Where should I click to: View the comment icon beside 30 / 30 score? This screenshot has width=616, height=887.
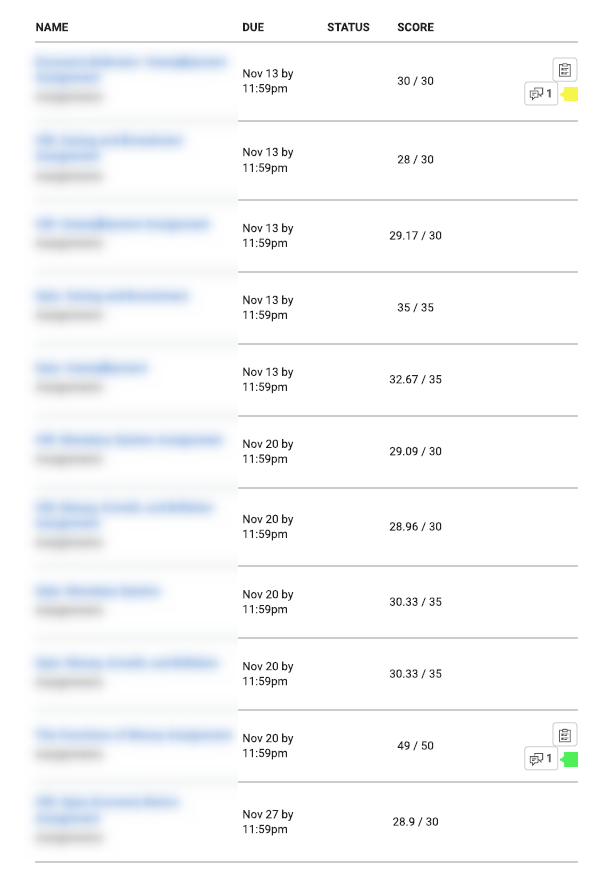(541, 94)
